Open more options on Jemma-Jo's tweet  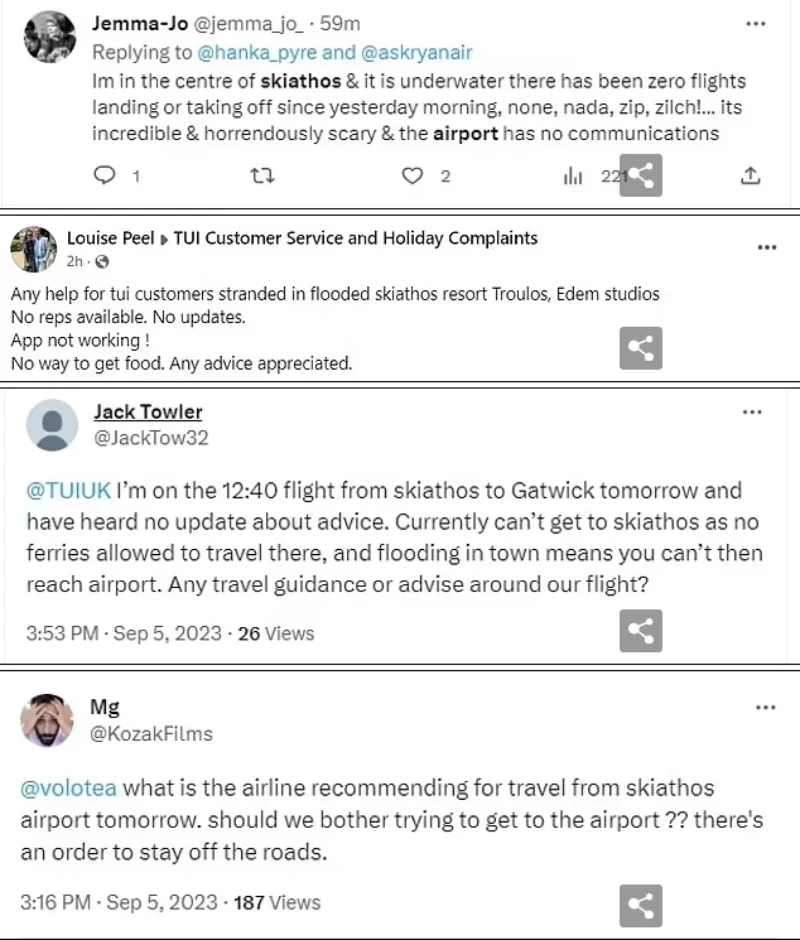[x=755, y=23]
